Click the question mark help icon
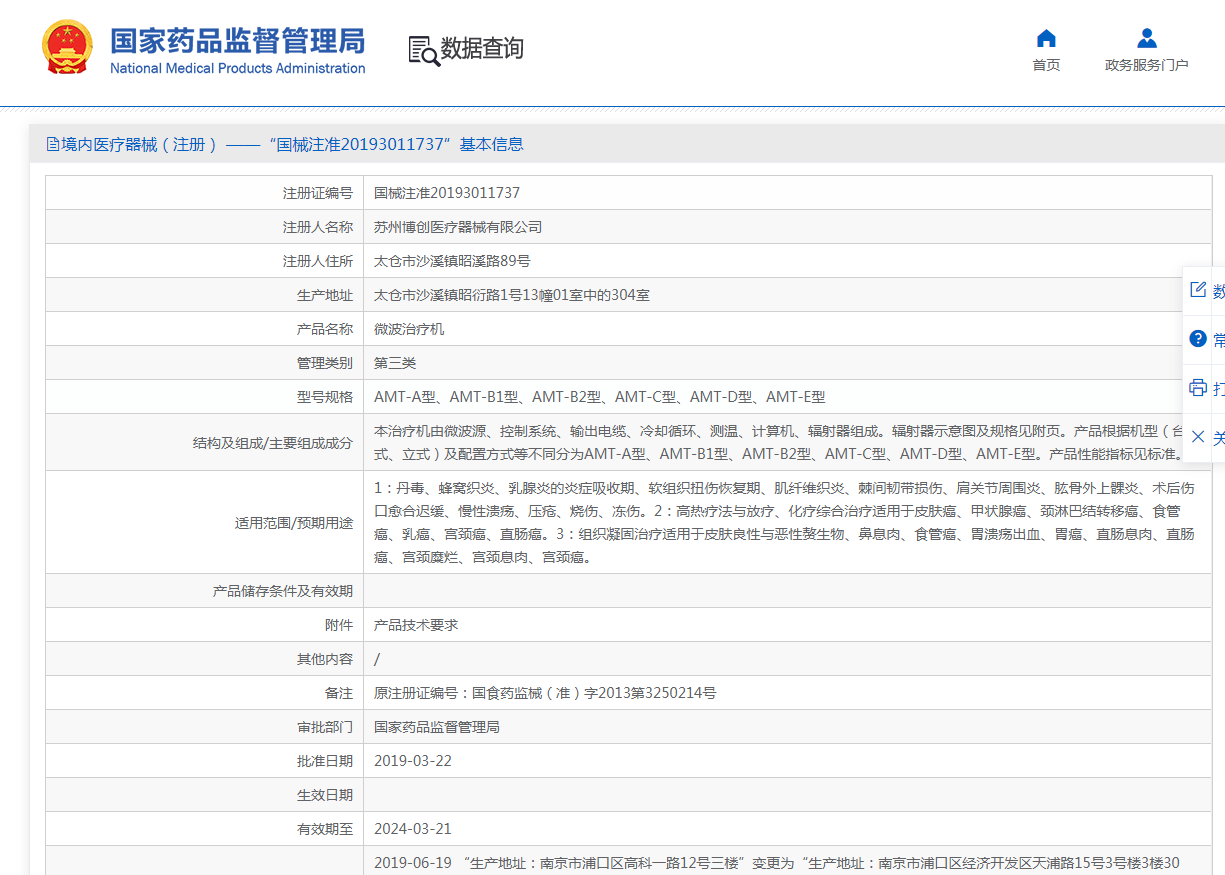This screenshot has height=875, width=1225. pos(1198,339)
